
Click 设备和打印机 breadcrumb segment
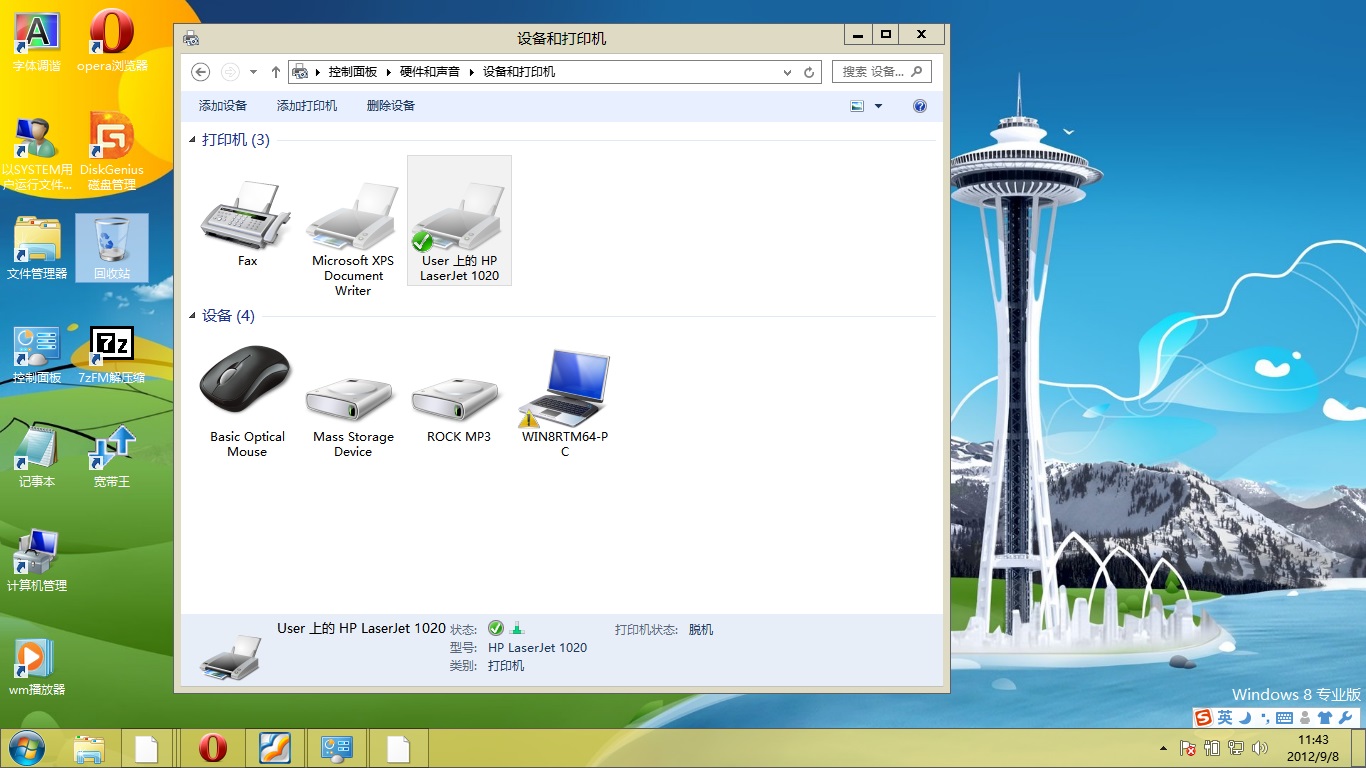coord(519,72)
